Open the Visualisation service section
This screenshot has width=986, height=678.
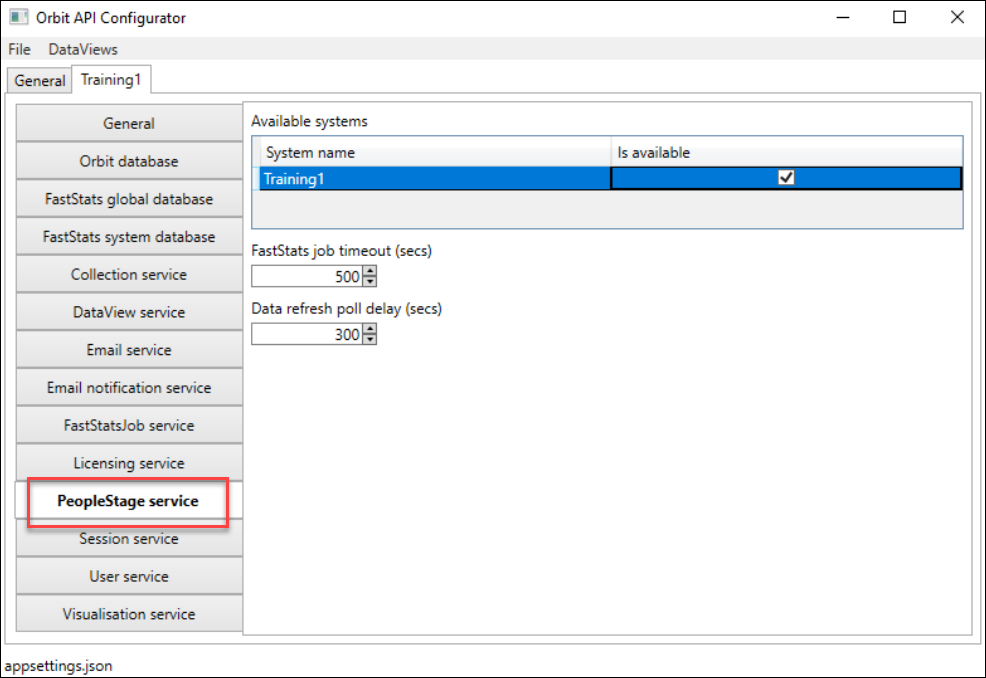coord(129,614)
